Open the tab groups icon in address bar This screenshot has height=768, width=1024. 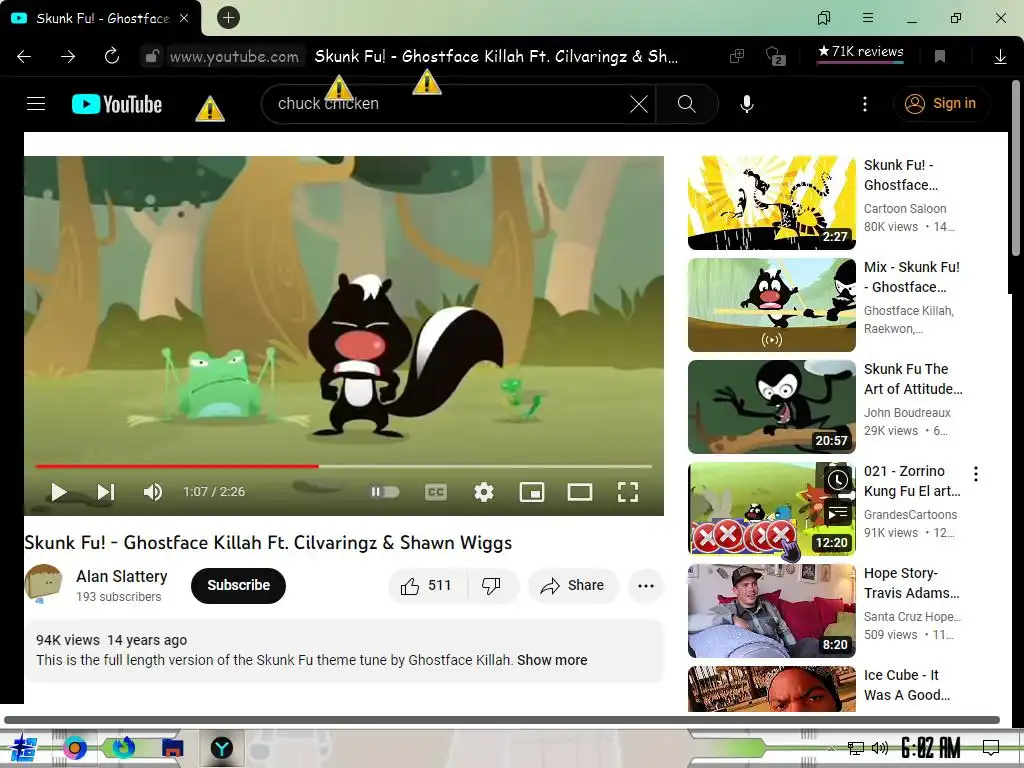coord(737,56)
